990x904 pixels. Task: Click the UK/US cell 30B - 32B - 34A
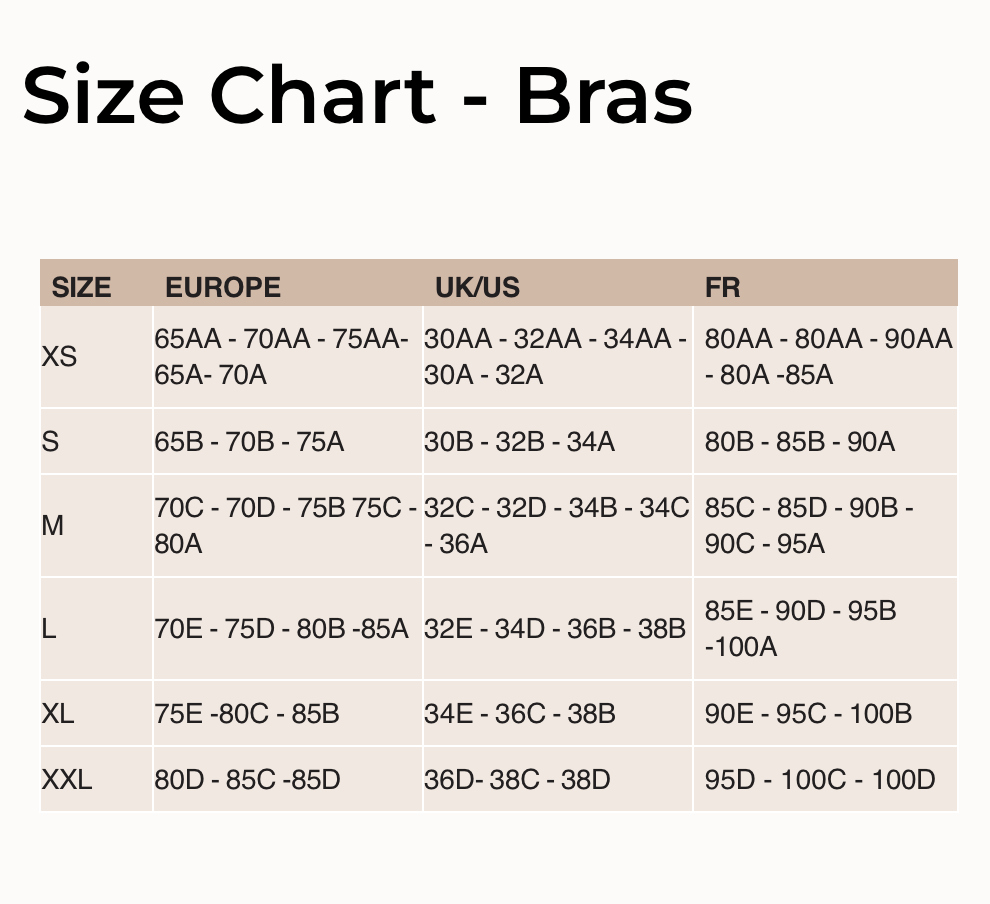[x=519, y=441]
